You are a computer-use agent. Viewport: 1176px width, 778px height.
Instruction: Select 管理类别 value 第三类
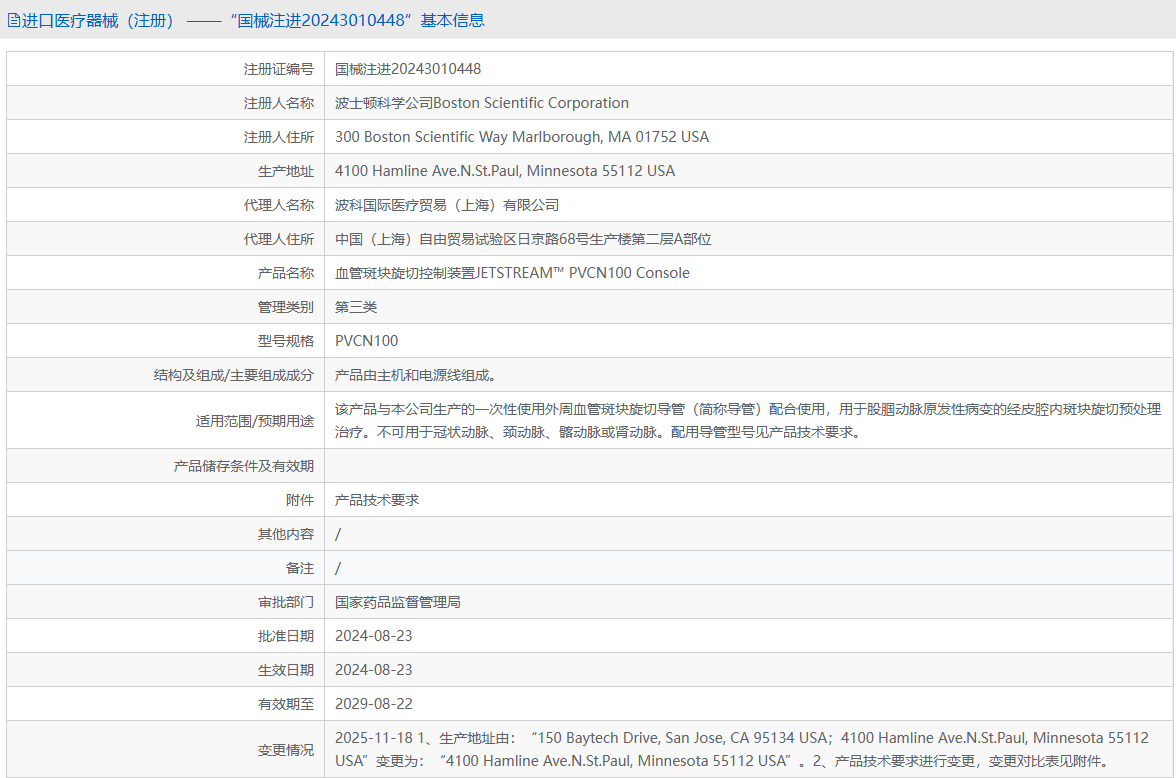[x=356, y=307]
